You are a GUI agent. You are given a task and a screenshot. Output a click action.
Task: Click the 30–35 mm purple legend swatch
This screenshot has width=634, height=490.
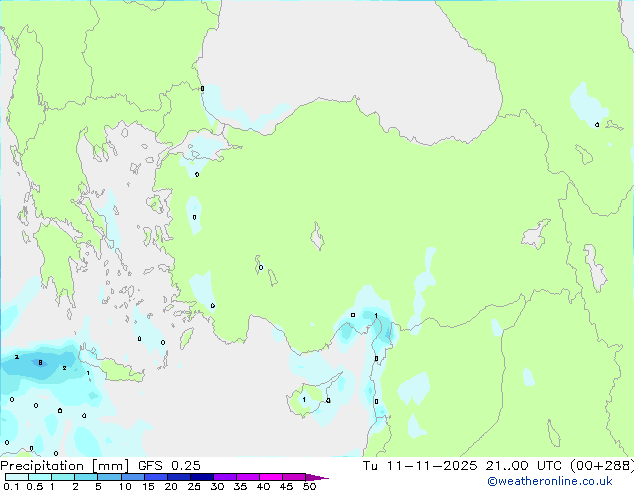pos(224,477)
